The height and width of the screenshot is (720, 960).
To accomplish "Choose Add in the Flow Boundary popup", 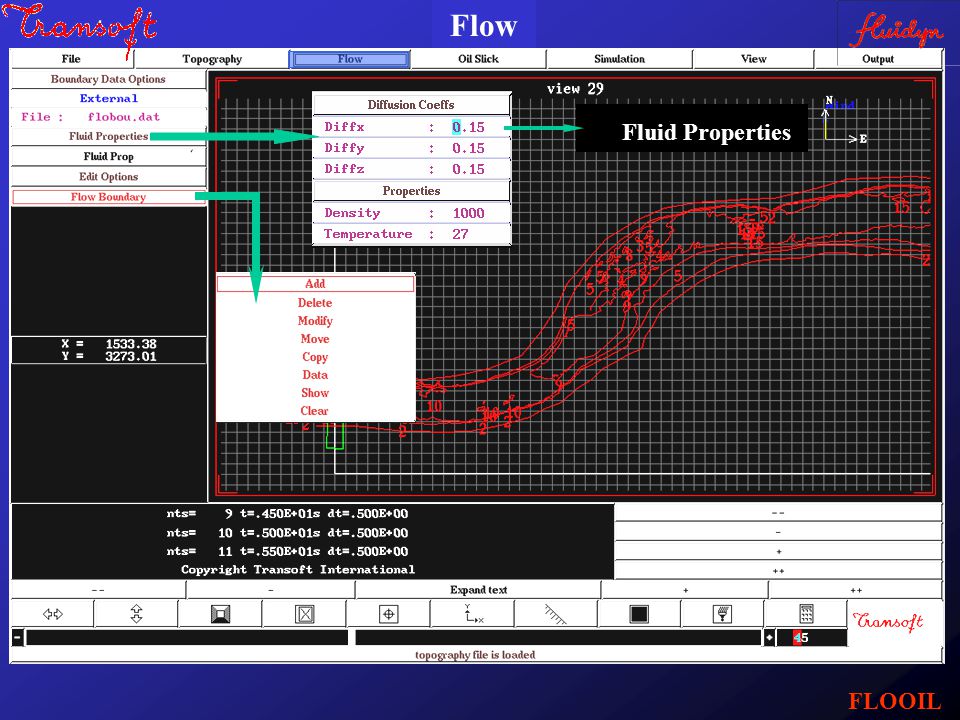I will tap(315, 283).
